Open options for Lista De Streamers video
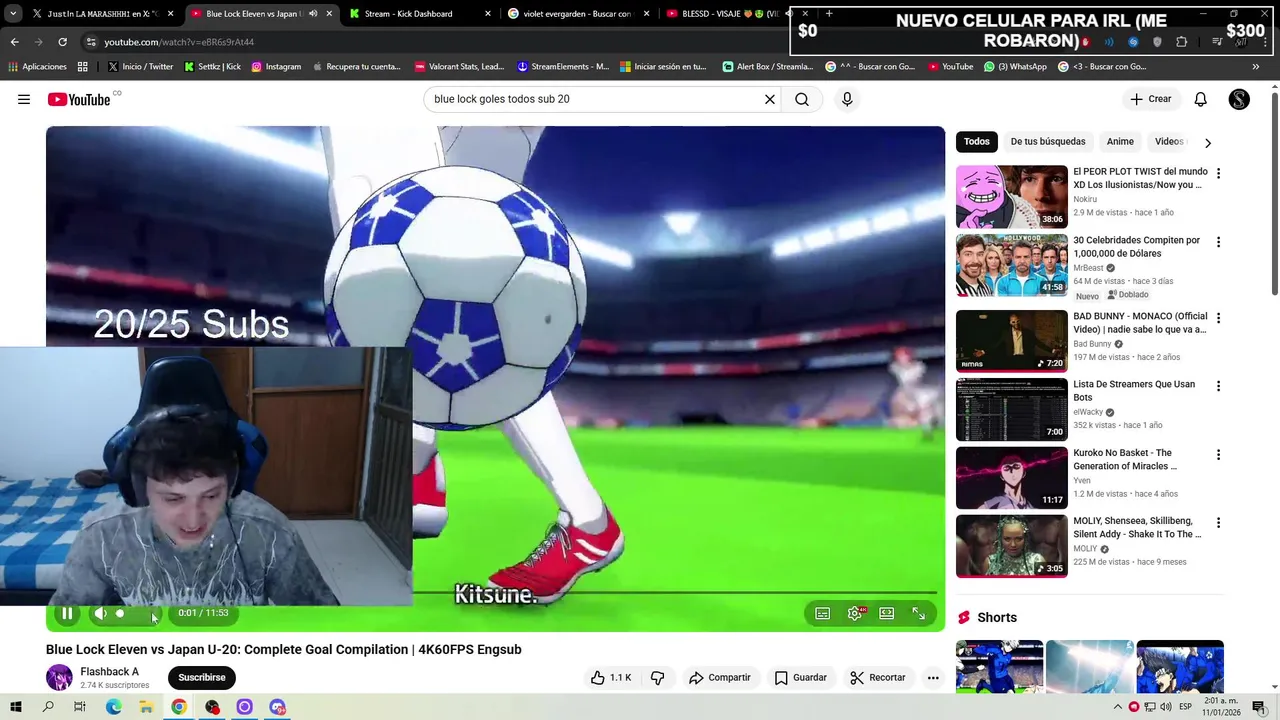 pyautogui.click(x=1218, y=386)
